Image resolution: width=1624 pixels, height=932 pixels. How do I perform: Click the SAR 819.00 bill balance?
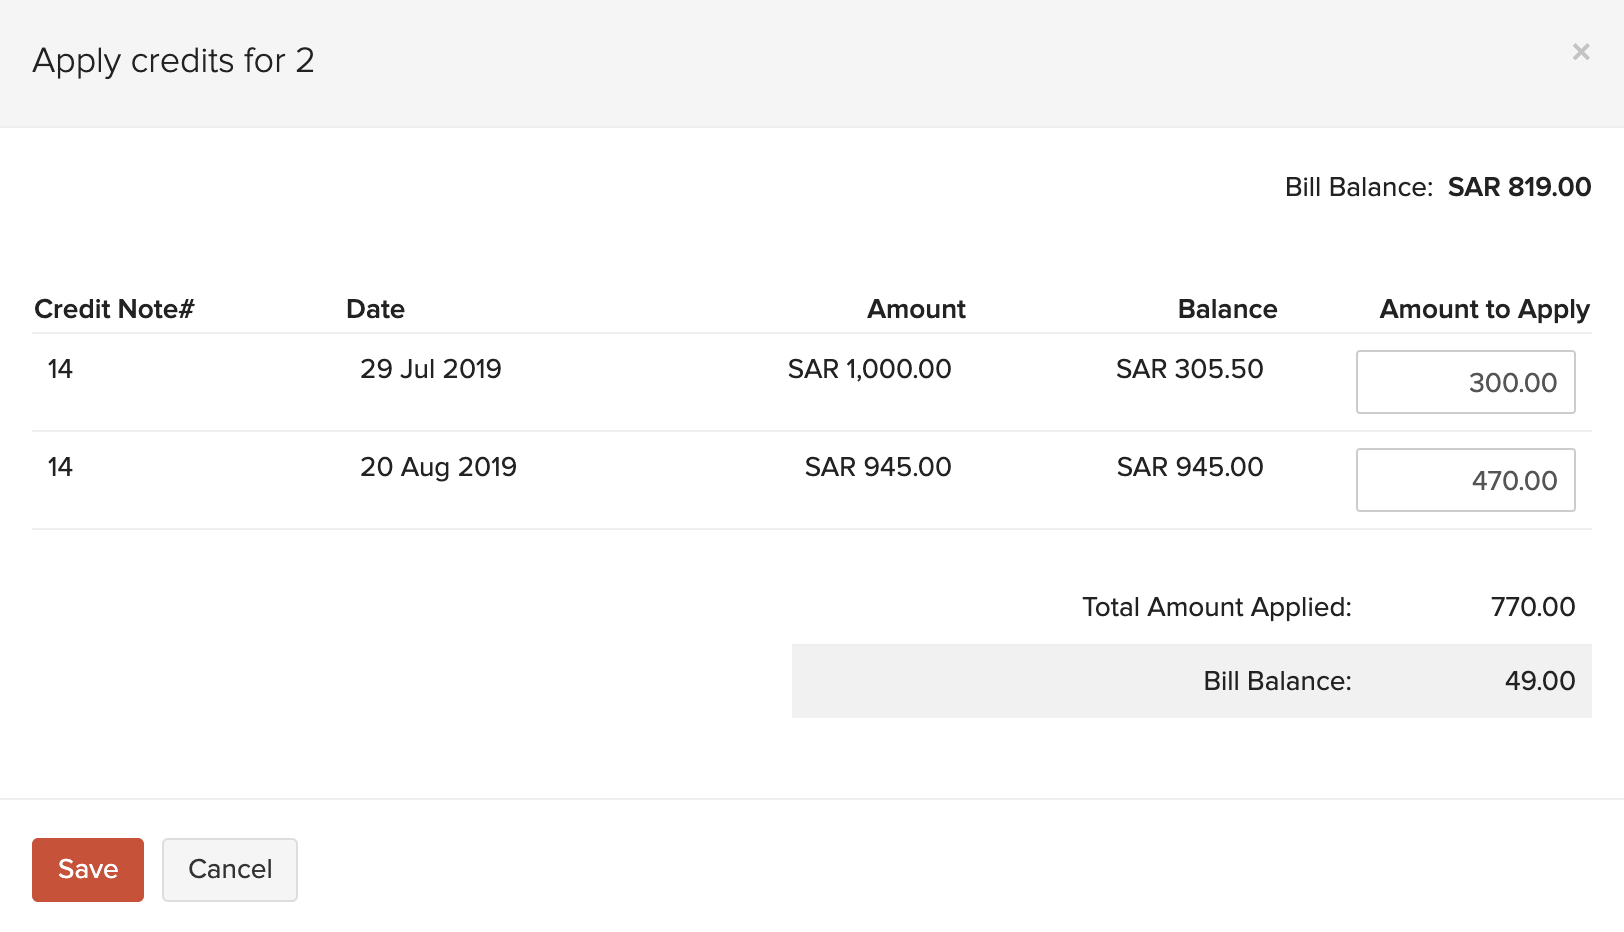click(x=1519, y=187)
